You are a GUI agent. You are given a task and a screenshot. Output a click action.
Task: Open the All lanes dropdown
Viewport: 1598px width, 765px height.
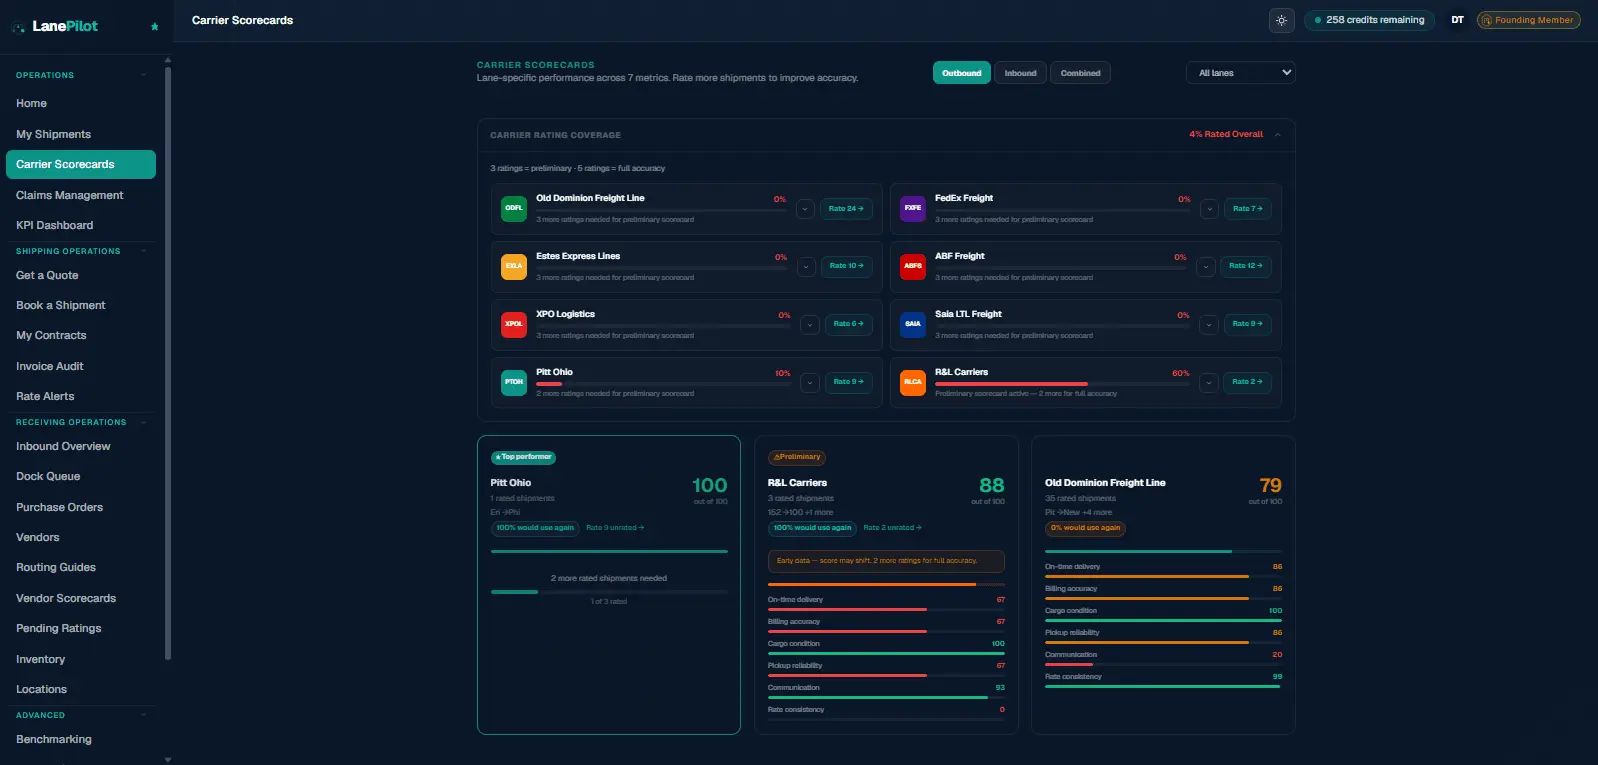click(1240, 73)
